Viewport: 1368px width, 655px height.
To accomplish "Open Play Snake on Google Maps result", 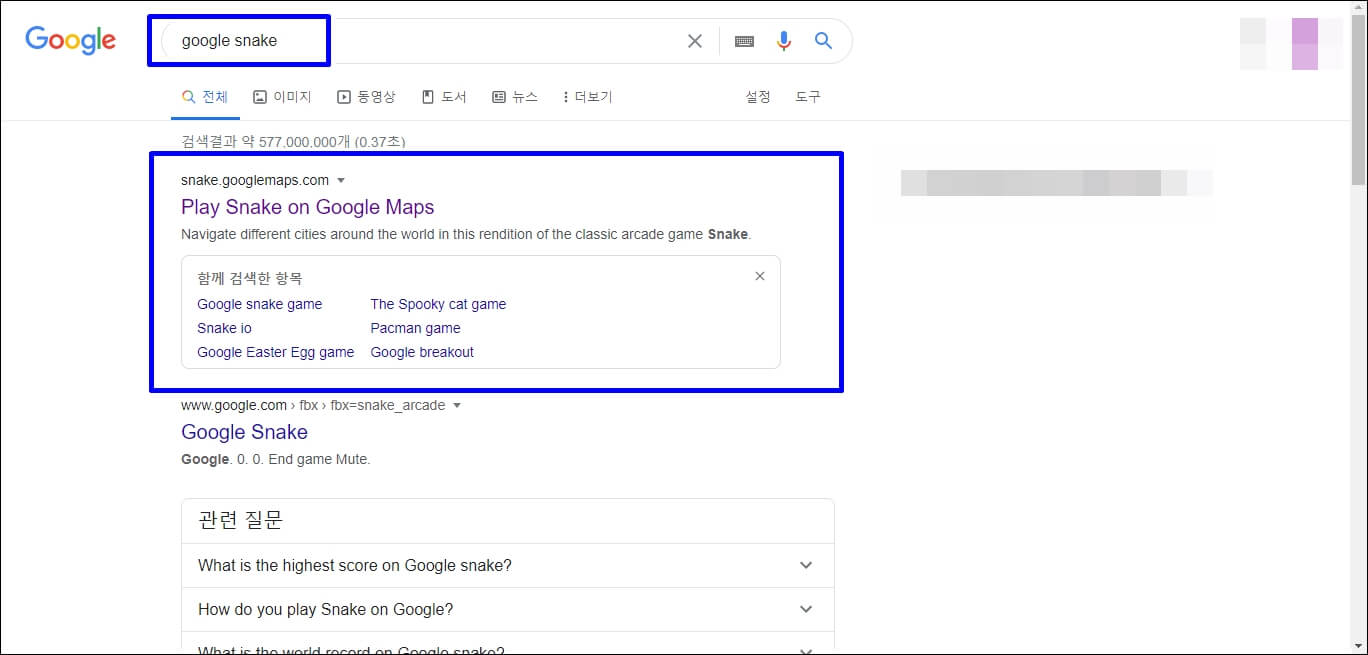I will pos(308,207).
